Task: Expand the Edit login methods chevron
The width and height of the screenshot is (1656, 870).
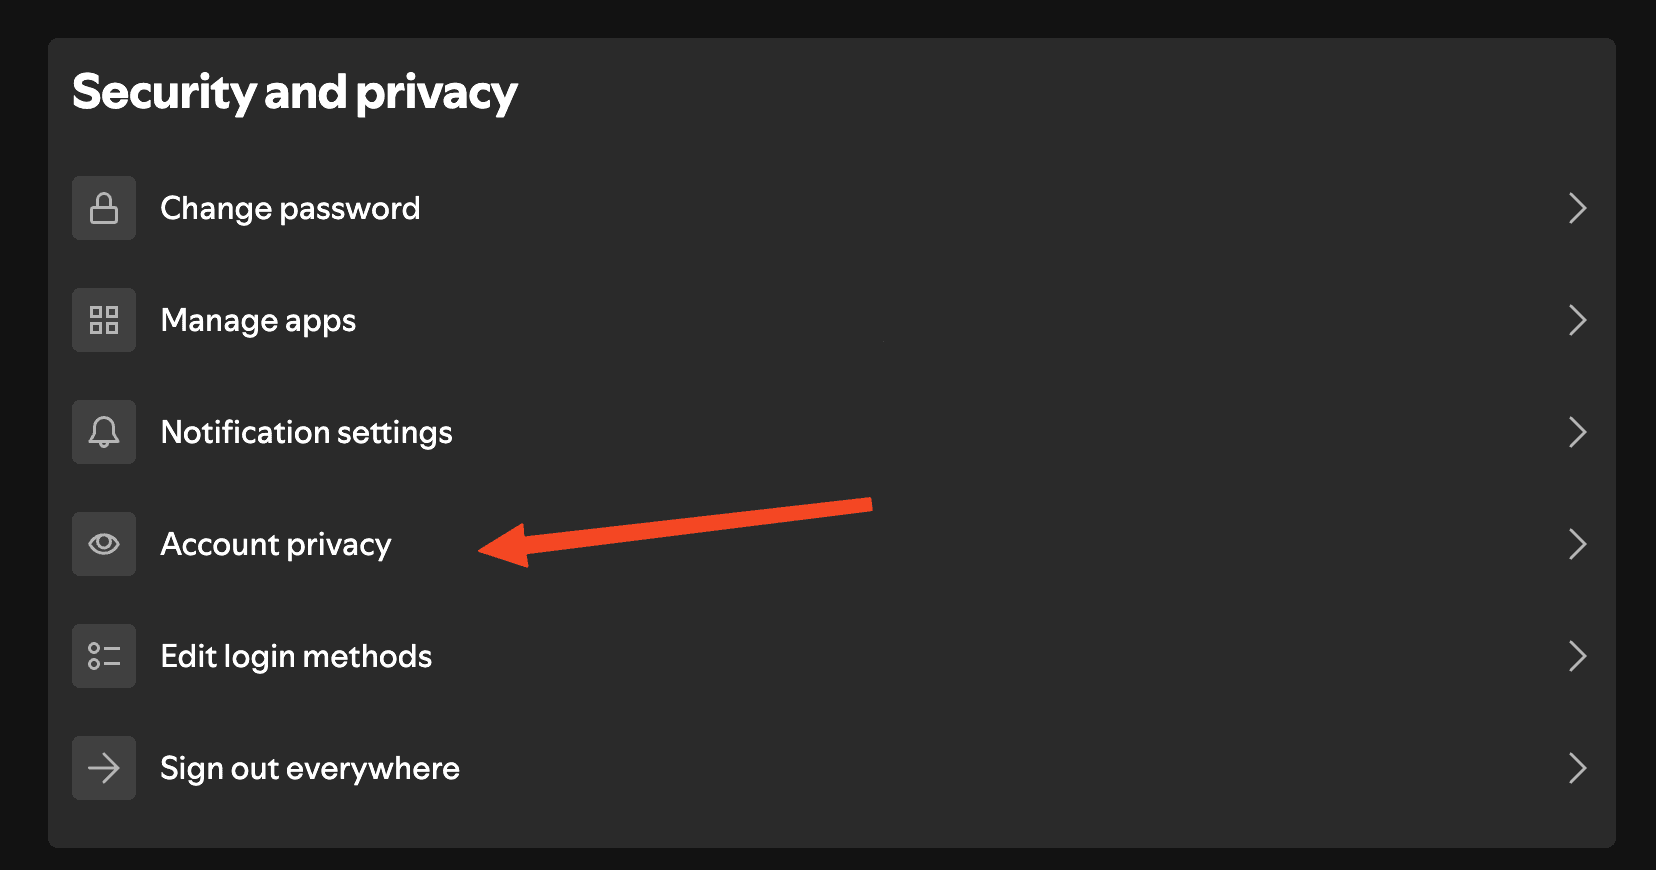Action: 1578,656
